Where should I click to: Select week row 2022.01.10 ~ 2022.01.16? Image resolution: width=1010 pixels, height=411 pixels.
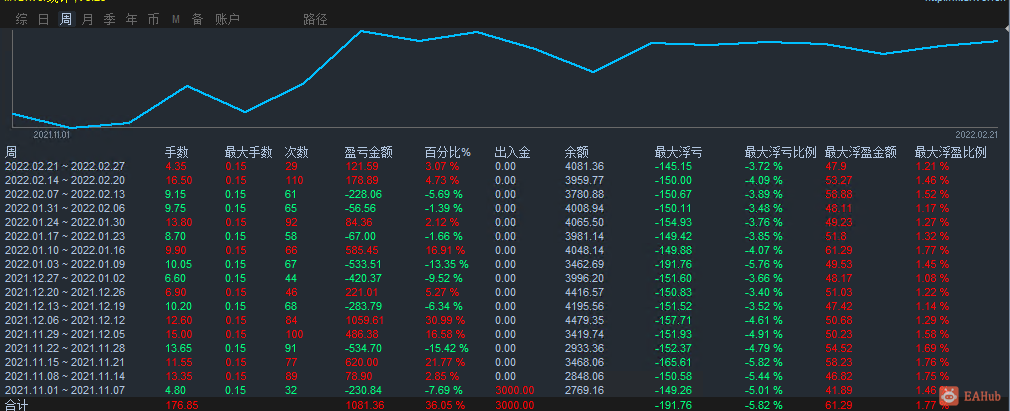(505, 250)
